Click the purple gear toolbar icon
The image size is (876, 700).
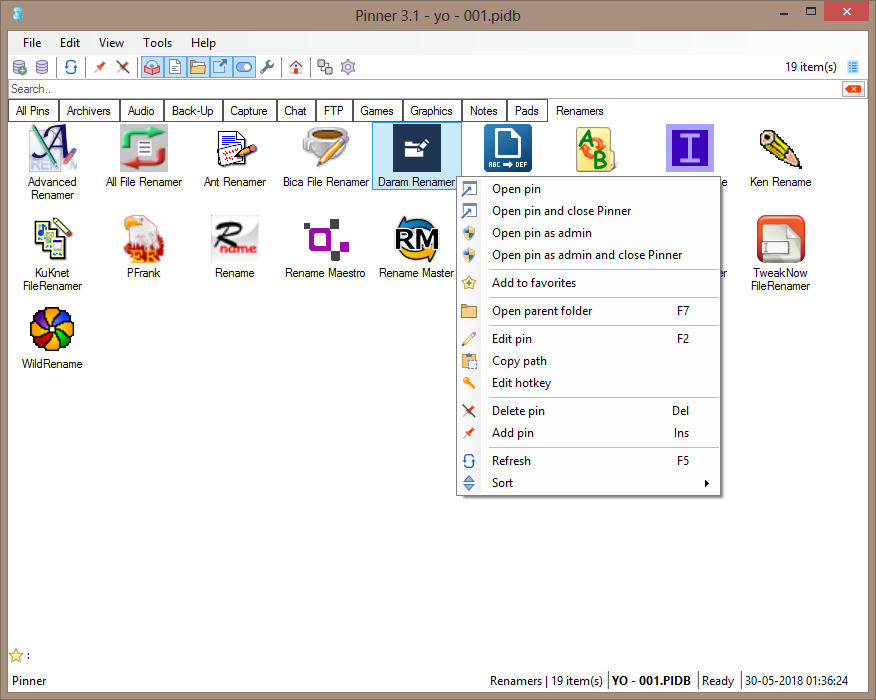[348, 67]
